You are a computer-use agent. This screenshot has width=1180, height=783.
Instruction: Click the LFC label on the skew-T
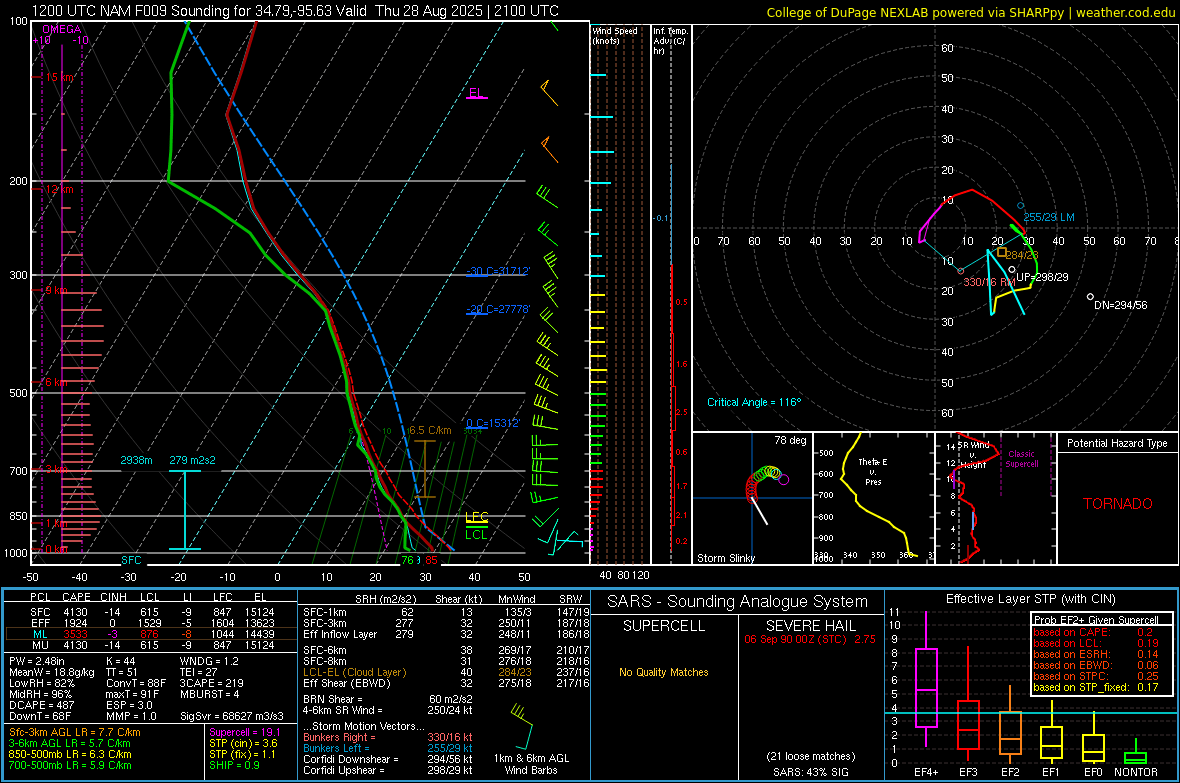click(x=476, y=516)
